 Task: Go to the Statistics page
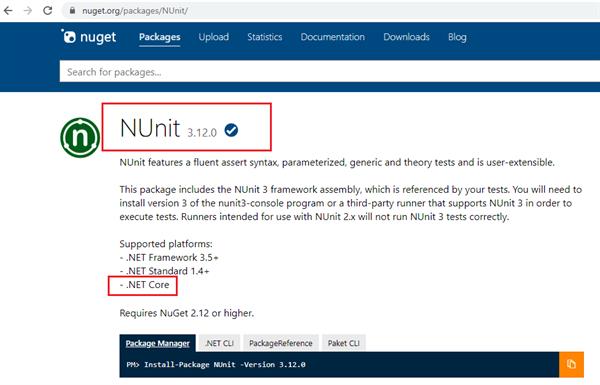point(264,37)
